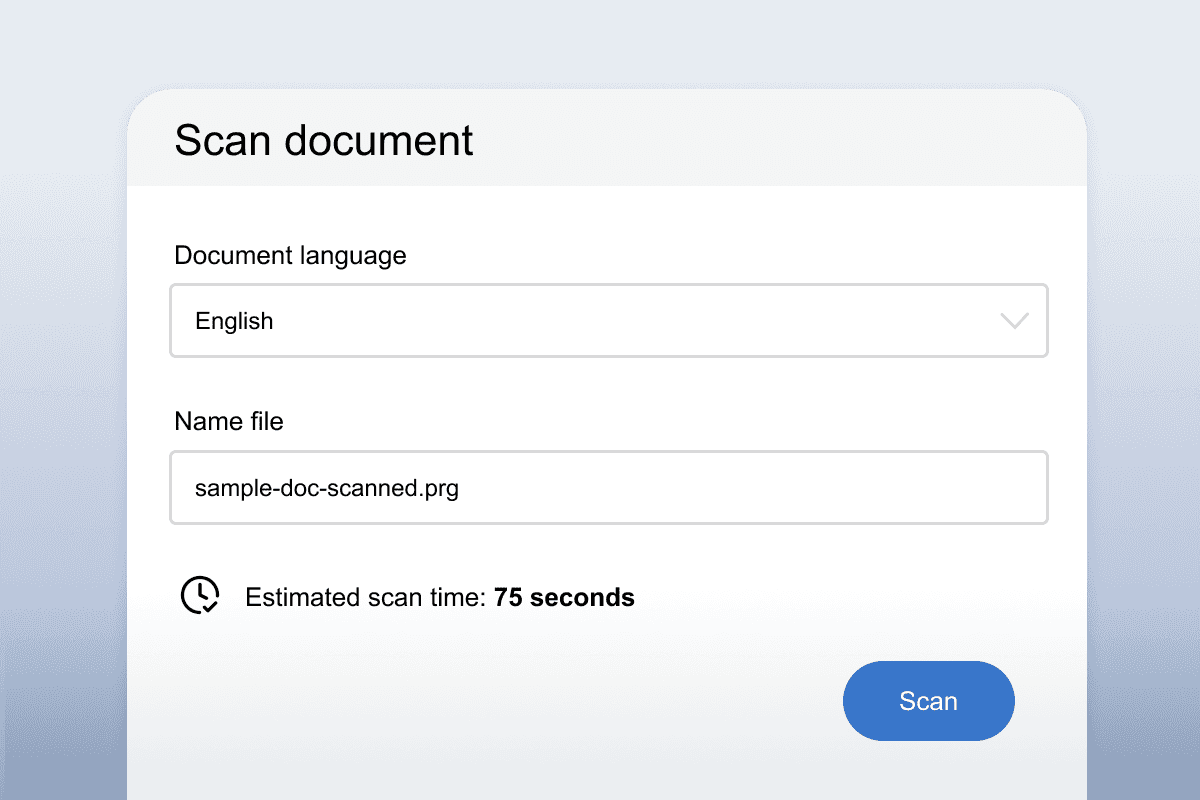
Task: Click the Document language label
Action: 290,255
